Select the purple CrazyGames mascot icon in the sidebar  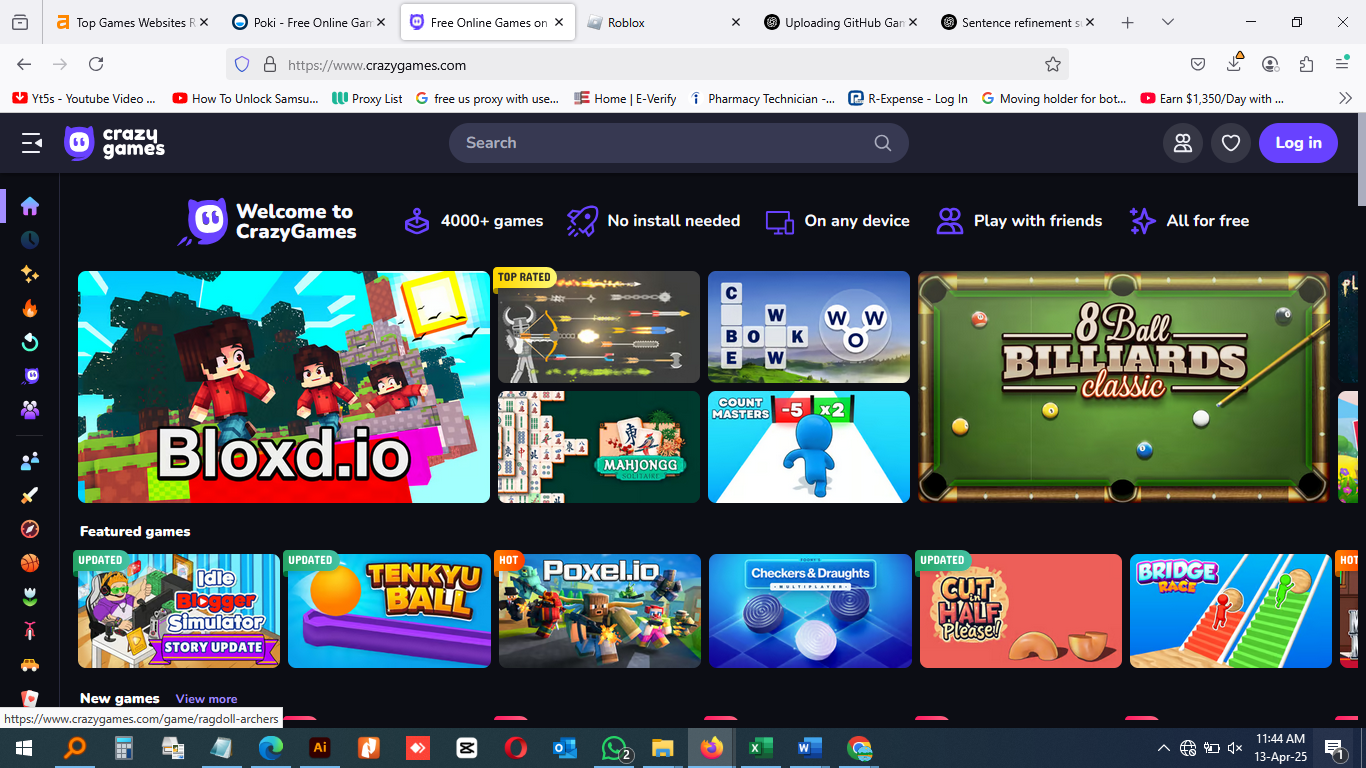(x=30, y=376)
